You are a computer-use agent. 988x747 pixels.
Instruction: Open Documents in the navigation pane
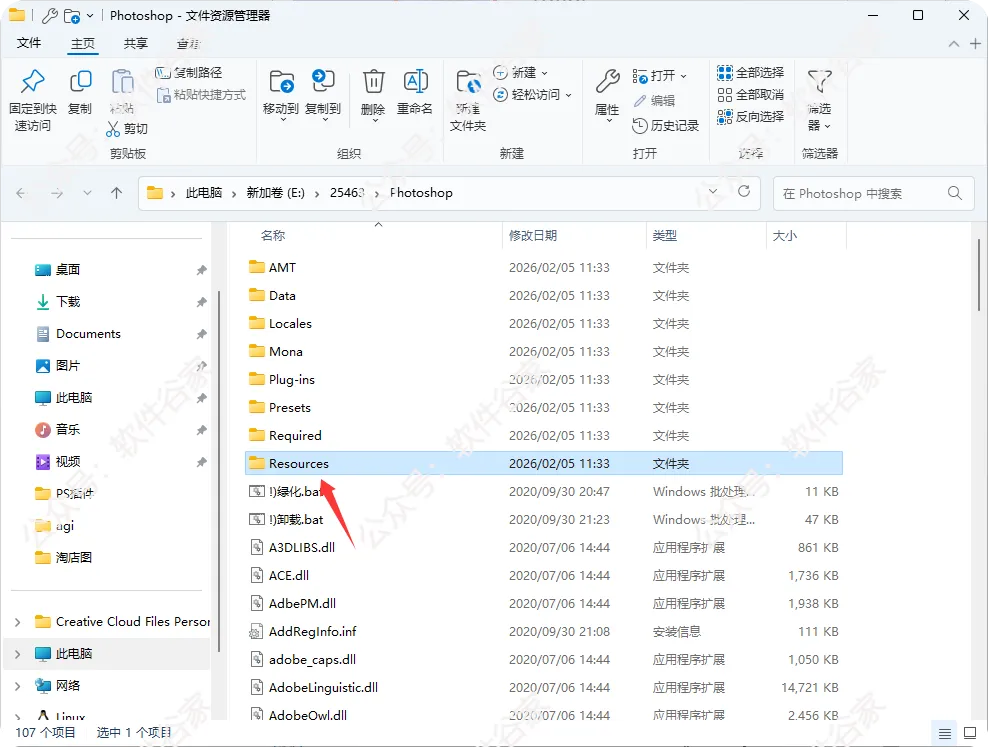click(88, 334)
